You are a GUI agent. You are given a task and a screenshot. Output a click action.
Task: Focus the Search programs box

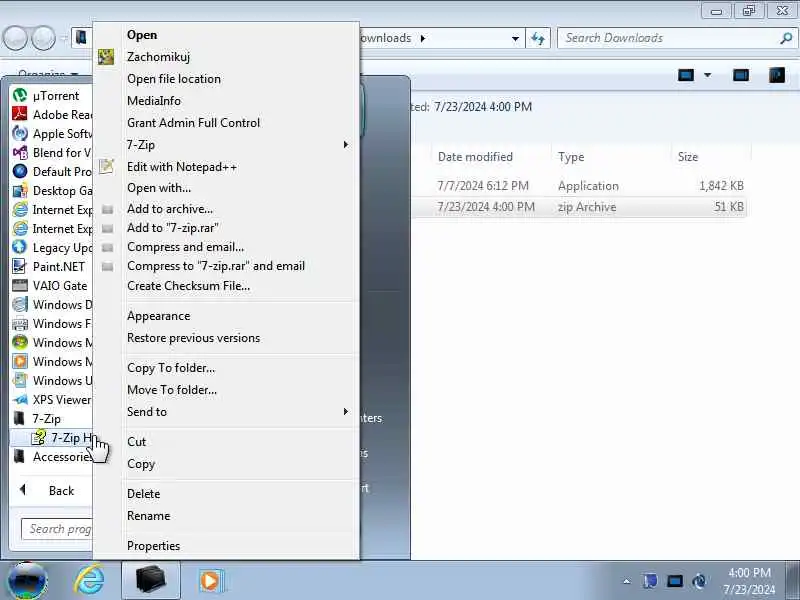coord(57,529)
